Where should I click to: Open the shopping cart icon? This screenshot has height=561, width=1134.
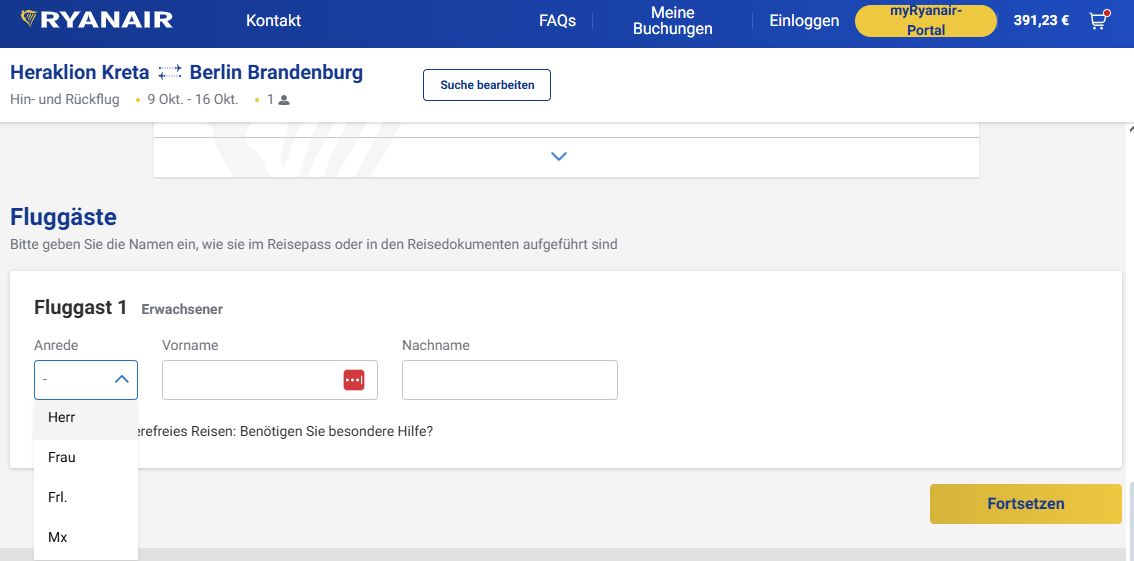coord(1098,20)
